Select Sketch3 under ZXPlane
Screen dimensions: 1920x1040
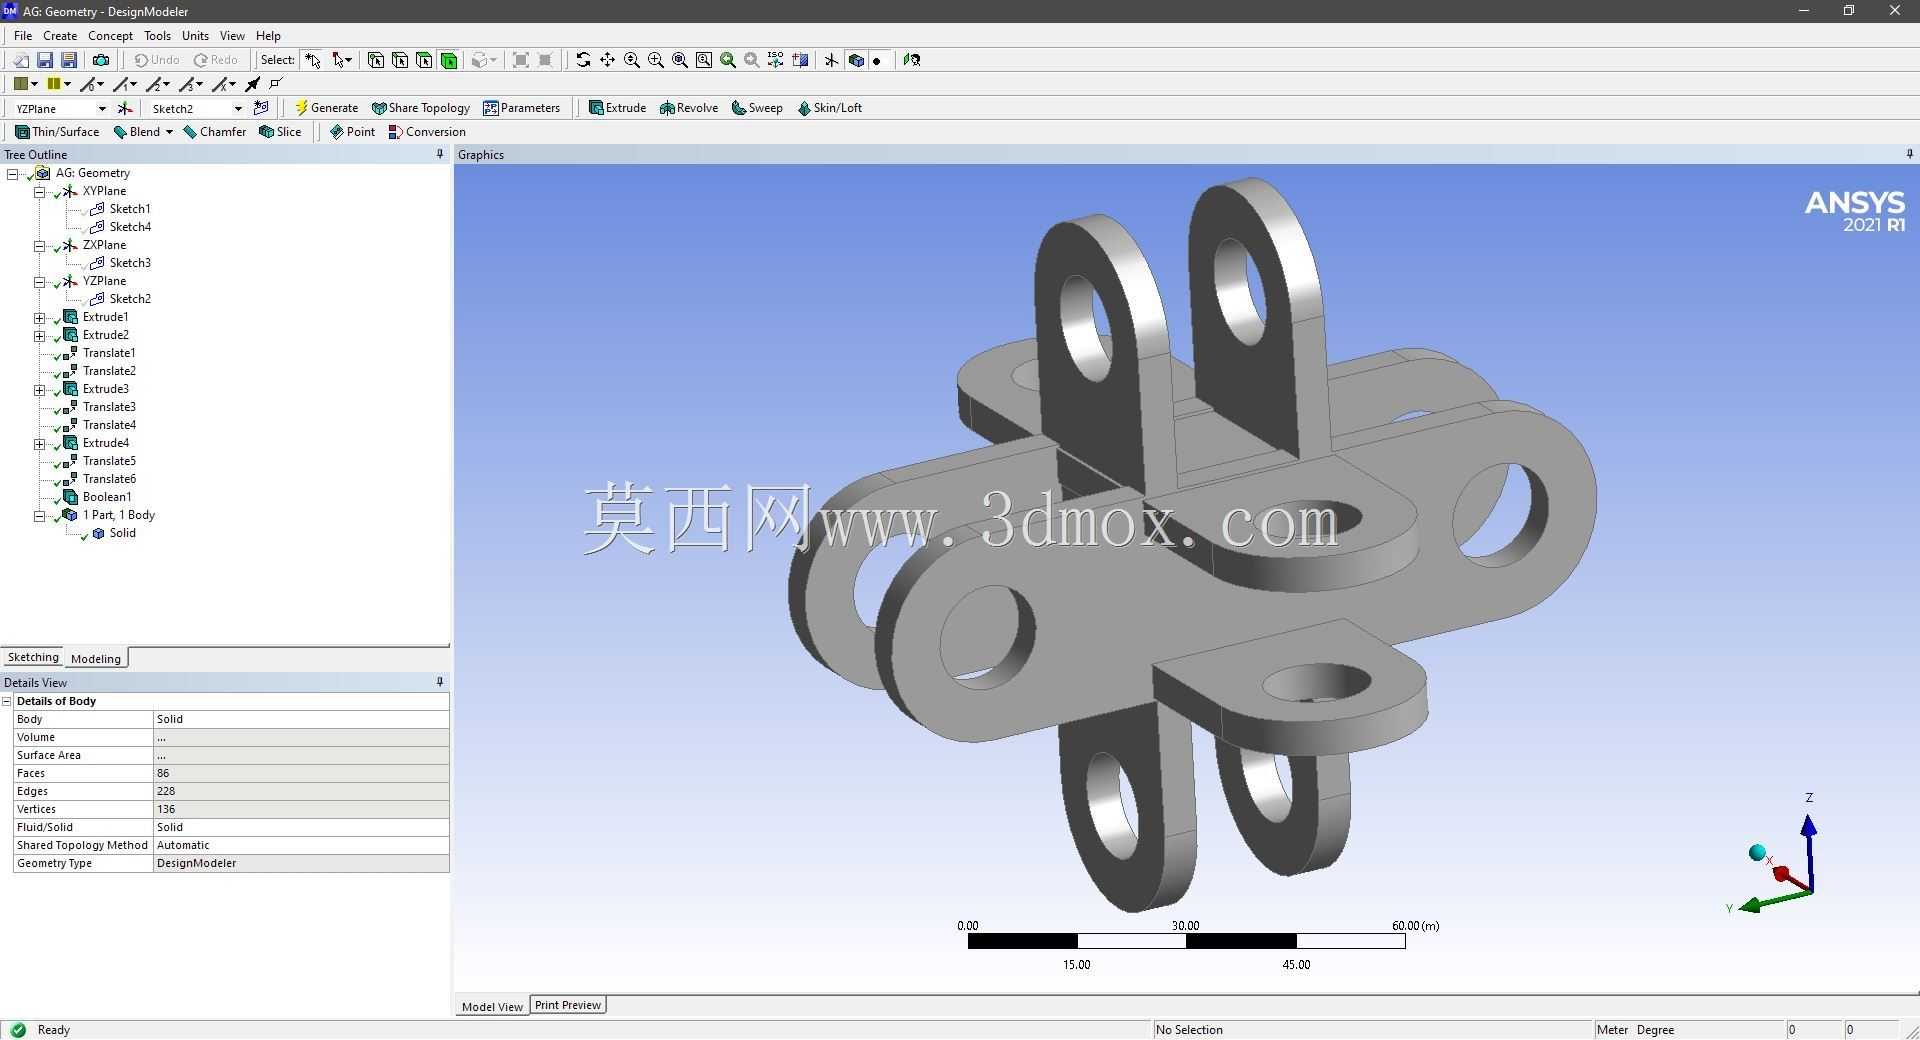pyautogui.click(x=130, y=263)
